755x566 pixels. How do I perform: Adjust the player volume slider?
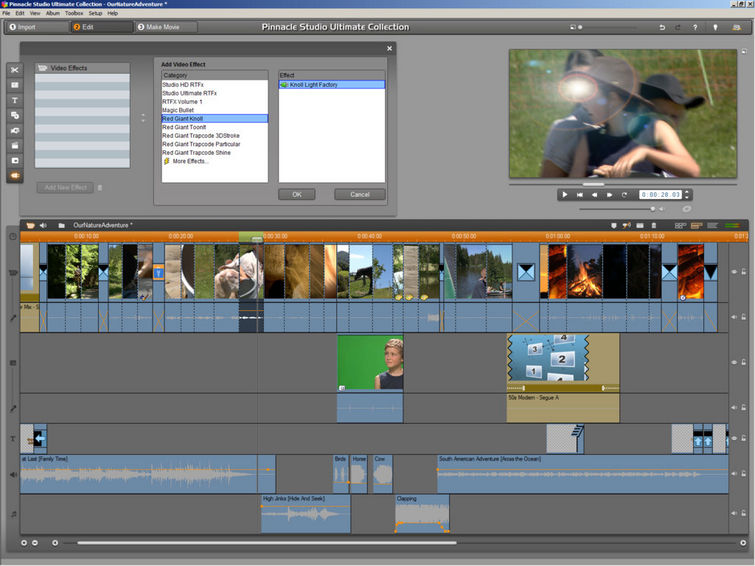click(653, 209)
